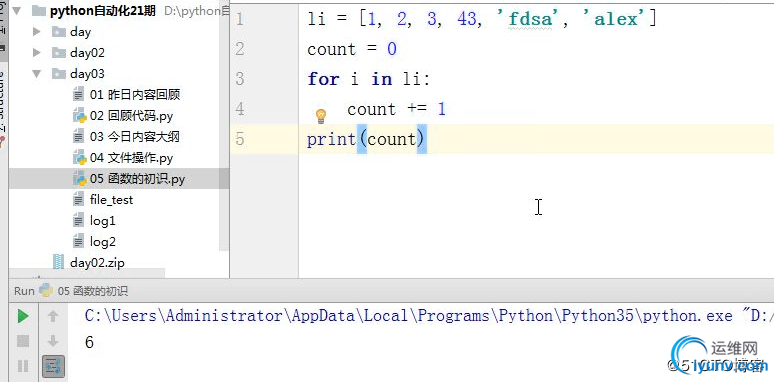Screen dimensions: 774x382
Task: Rerun the script with green Run arrow
Action: [23, 316]
